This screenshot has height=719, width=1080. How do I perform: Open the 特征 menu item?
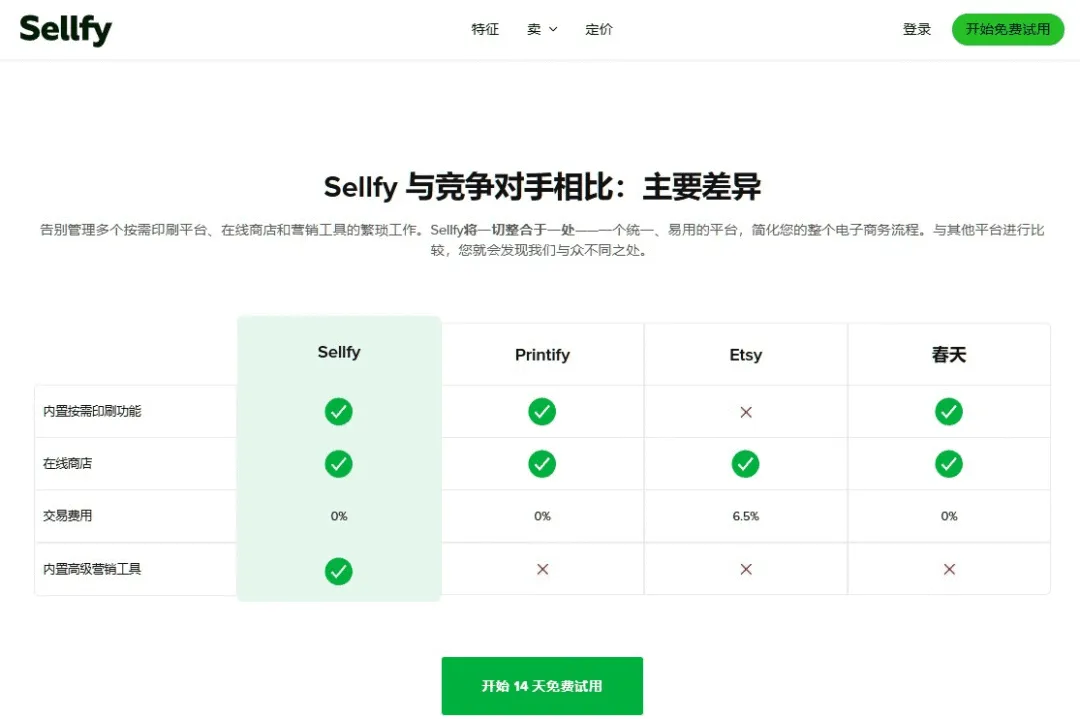pos(485,30)
